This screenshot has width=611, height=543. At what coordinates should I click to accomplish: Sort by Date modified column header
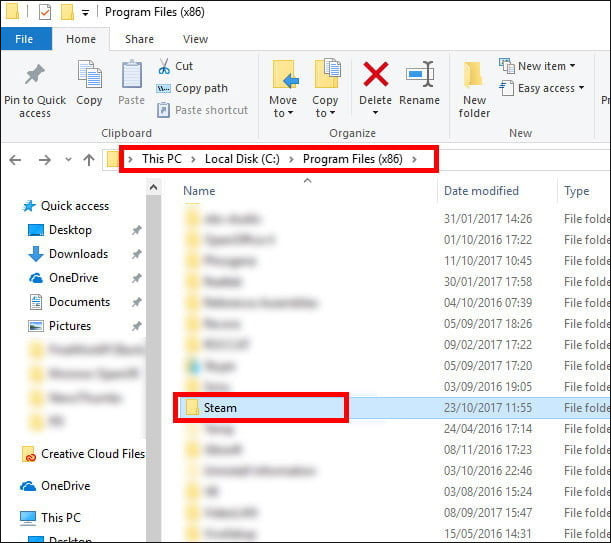pos(481,191)
